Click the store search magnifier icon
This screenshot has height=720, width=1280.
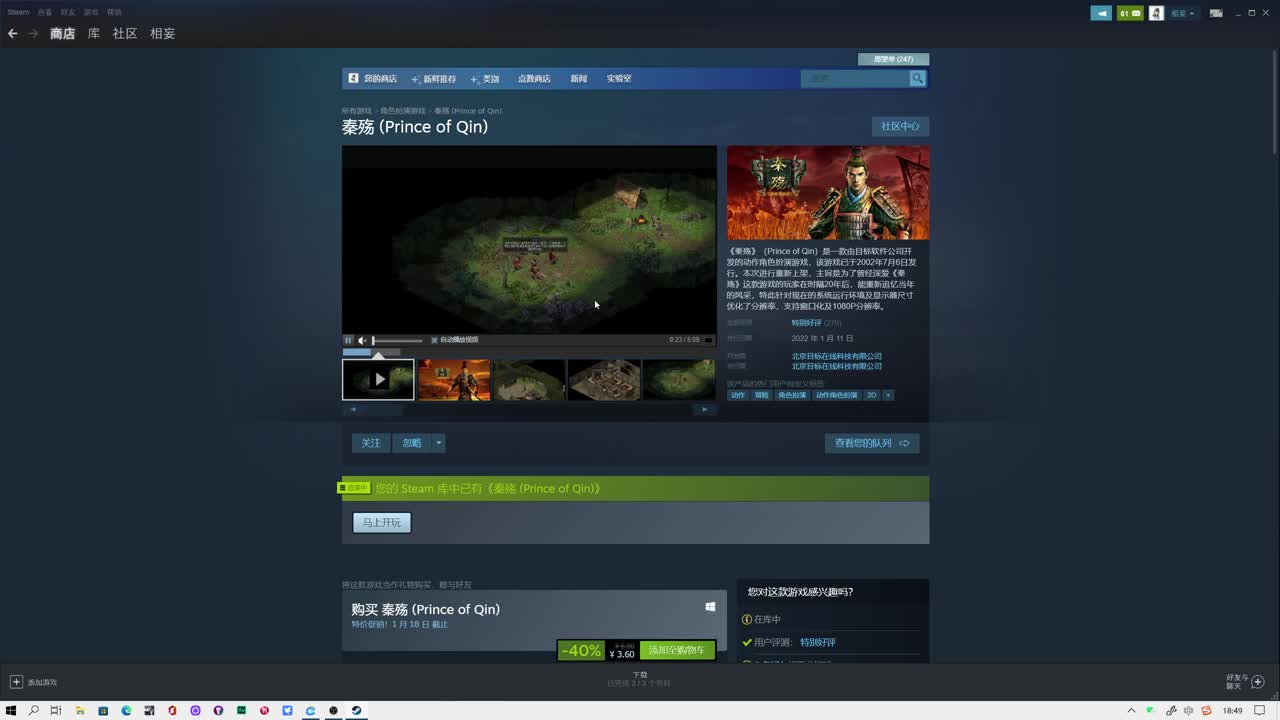click(x=918, y=78)
